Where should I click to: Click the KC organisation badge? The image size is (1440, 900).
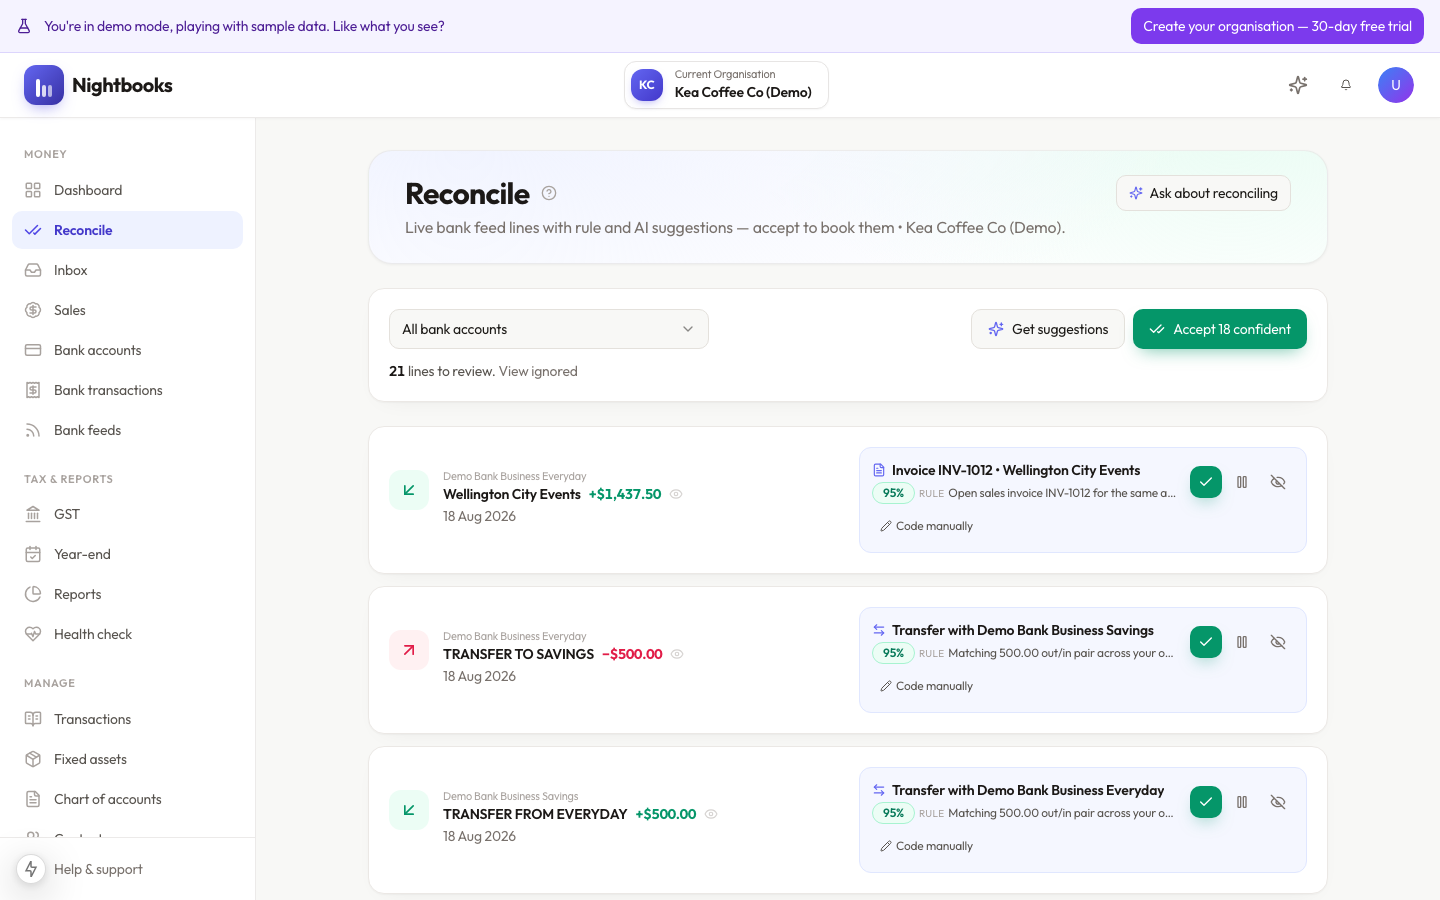tap(647, 85)
